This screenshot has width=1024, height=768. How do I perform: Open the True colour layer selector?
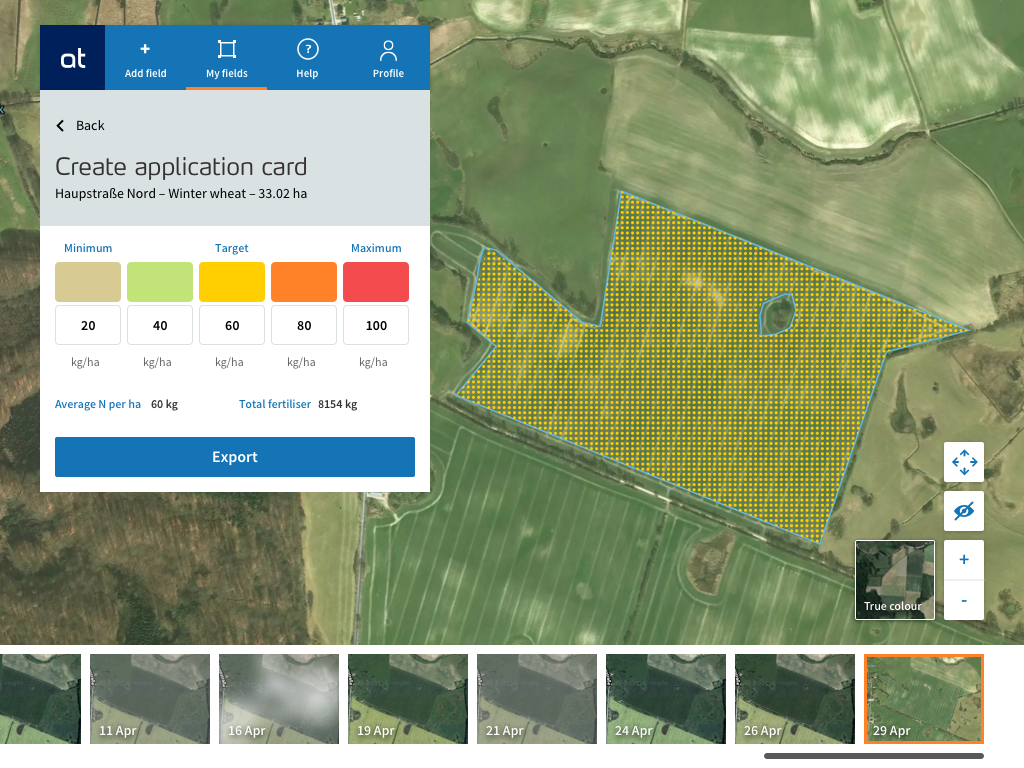pyautogui.click(x=894, y=579)
